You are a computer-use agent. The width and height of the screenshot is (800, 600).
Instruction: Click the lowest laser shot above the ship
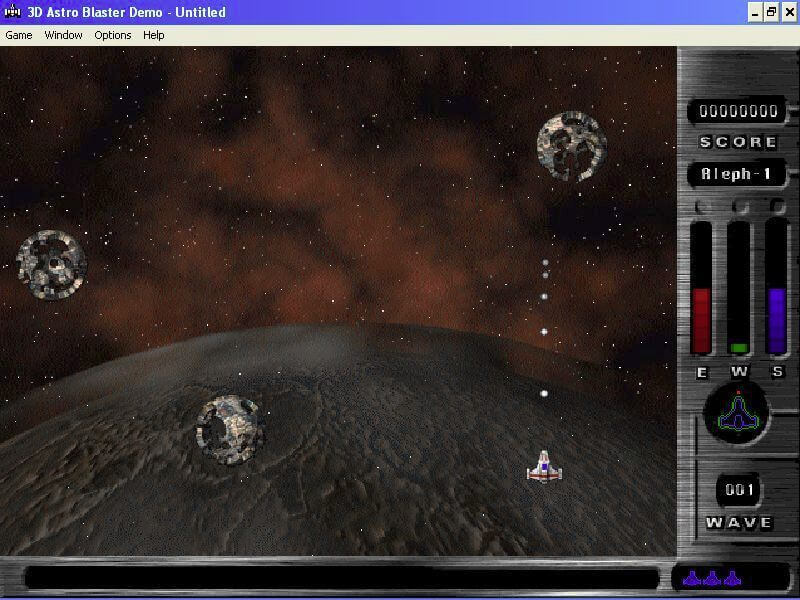point(544,393)
